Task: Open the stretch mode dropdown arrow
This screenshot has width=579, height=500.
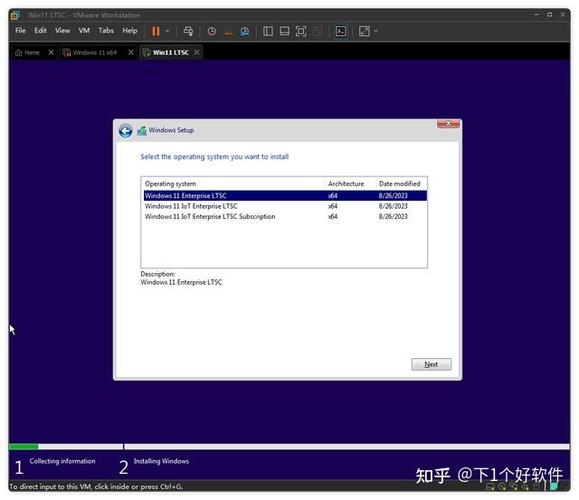Action: 376,31
